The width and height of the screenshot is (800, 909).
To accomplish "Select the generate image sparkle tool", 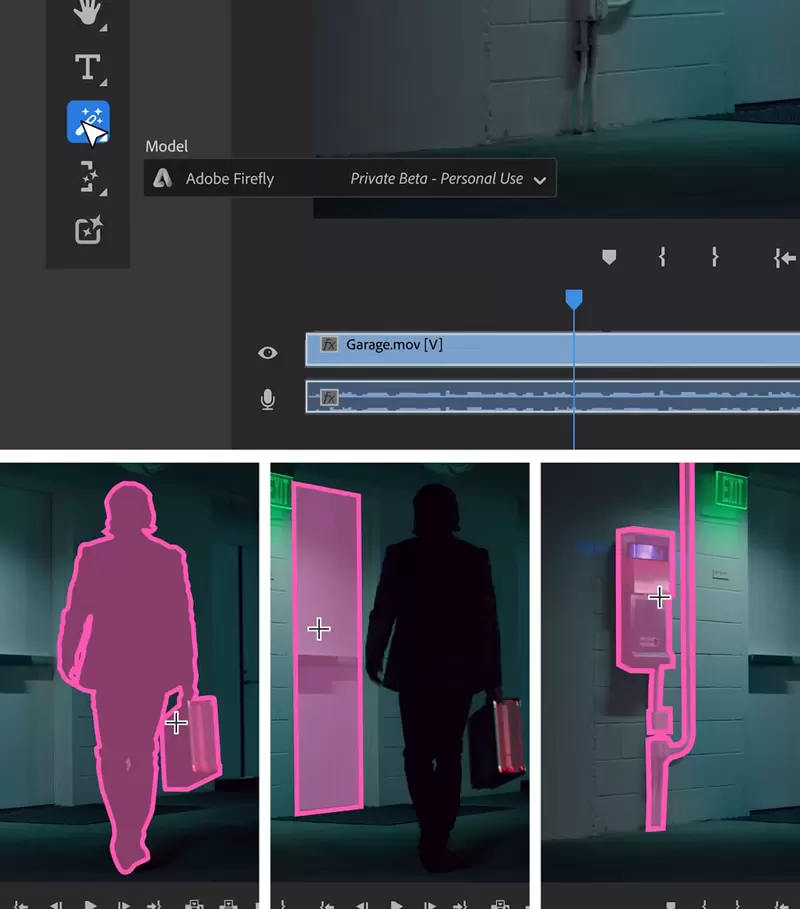I will click(88, 231).
